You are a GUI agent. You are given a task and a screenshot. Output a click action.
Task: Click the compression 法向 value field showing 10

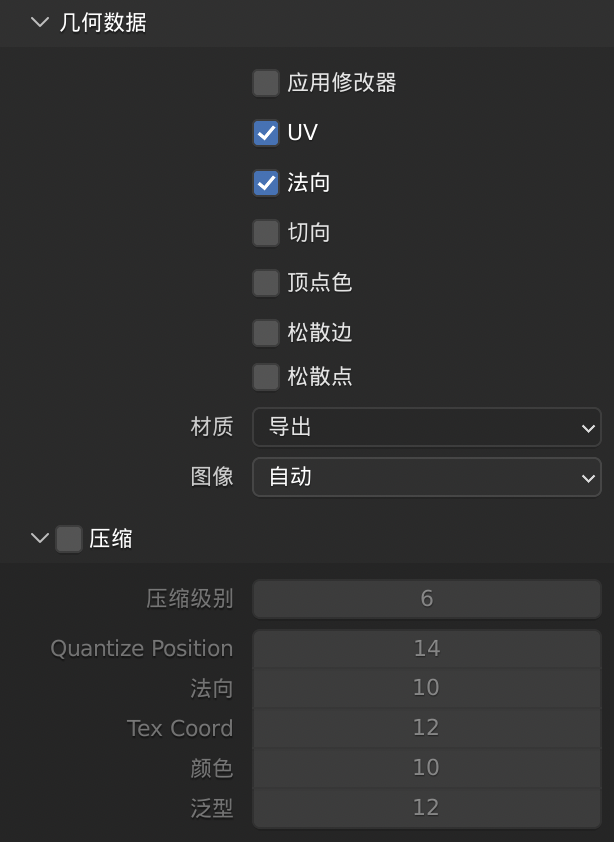[426, 688]
